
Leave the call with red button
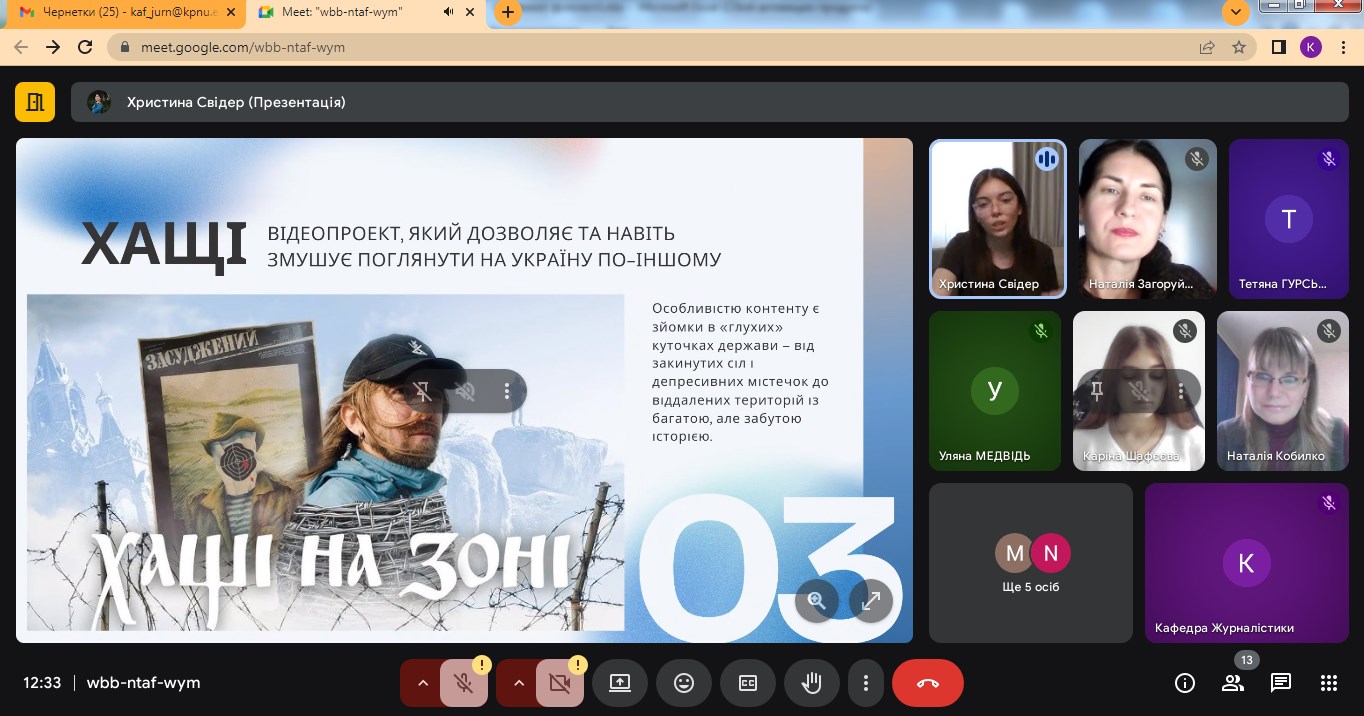(x=927, y=683)
